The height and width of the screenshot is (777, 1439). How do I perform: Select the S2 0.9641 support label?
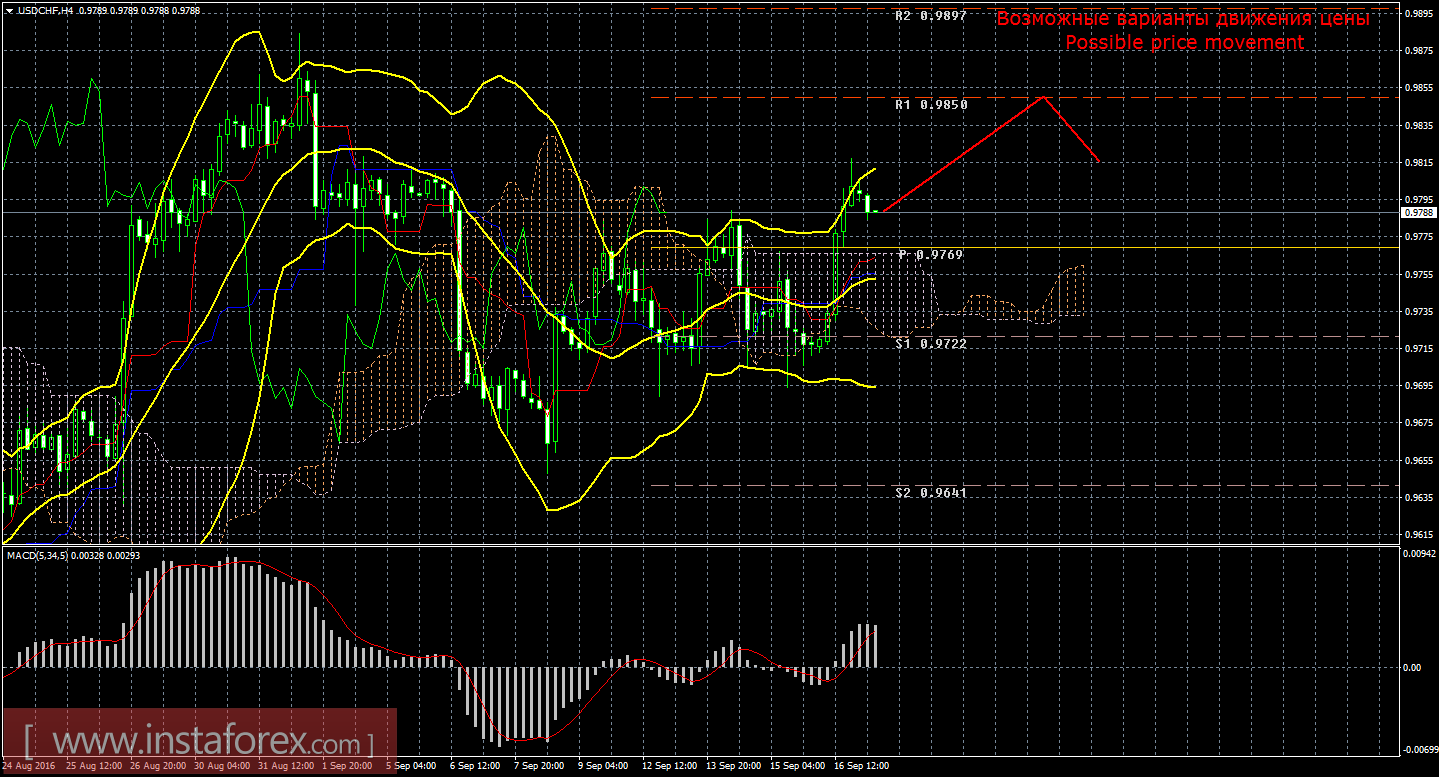click(x=930, y=493)
